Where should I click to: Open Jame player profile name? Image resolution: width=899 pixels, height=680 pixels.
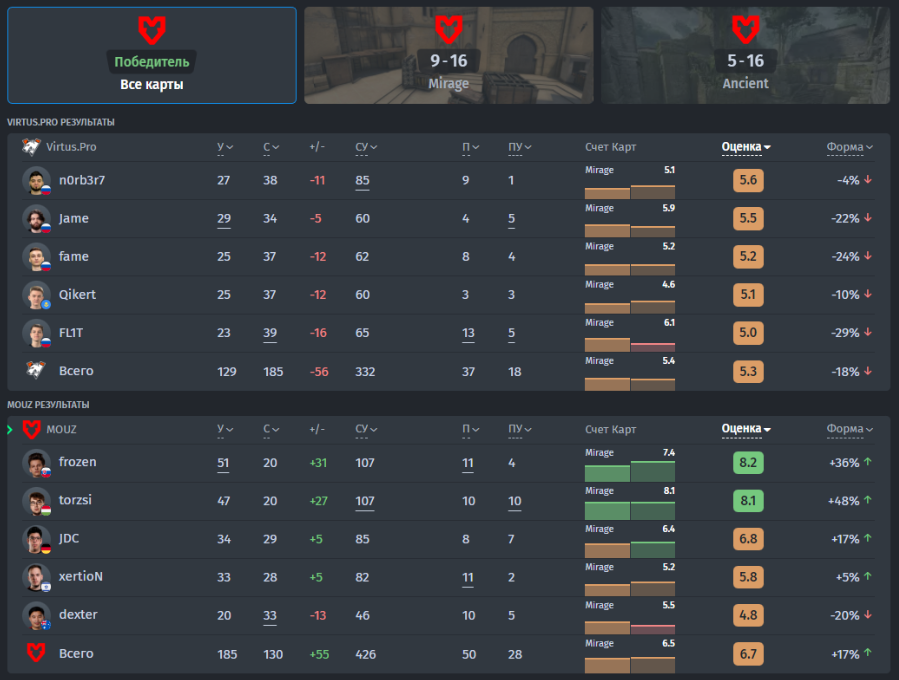73,218
